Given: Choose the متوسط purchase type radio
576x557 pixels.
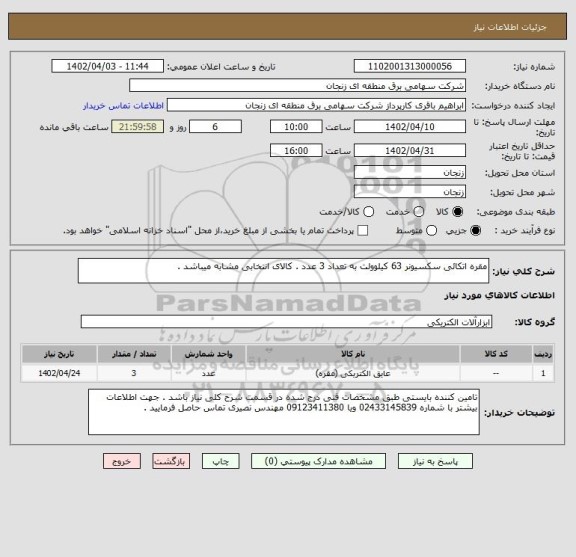Looking at the screenshot, I should (431, 231).
